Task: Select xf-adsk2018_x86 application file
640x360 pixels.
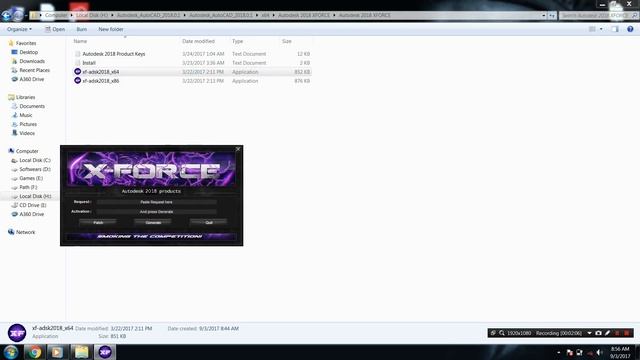Action: point(101,81)
